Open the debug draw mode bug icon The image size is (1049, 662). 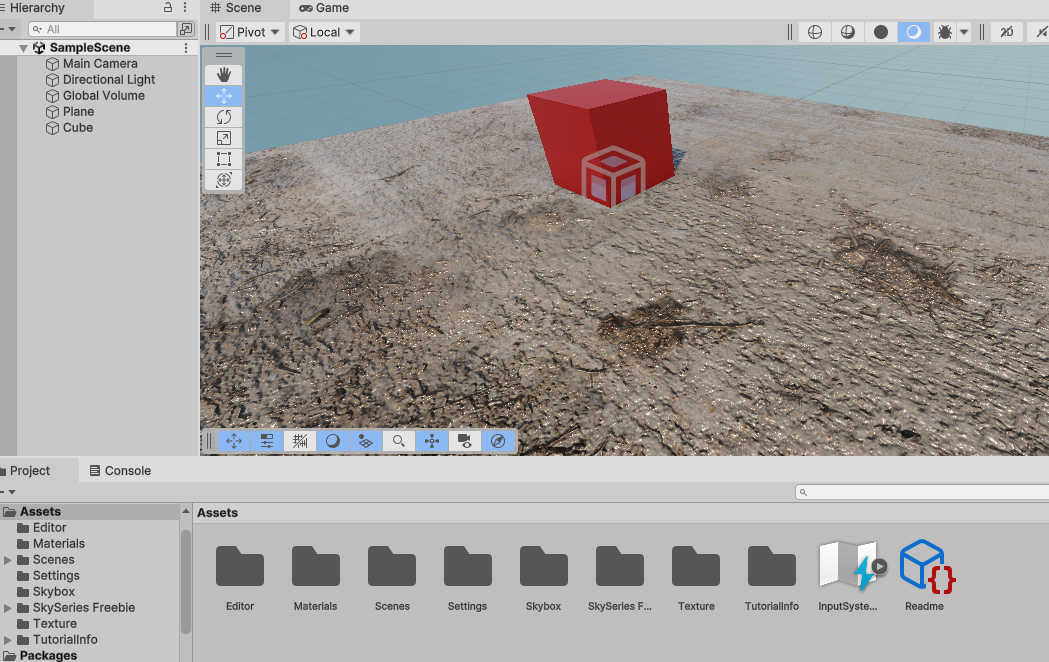pos(945,32)
